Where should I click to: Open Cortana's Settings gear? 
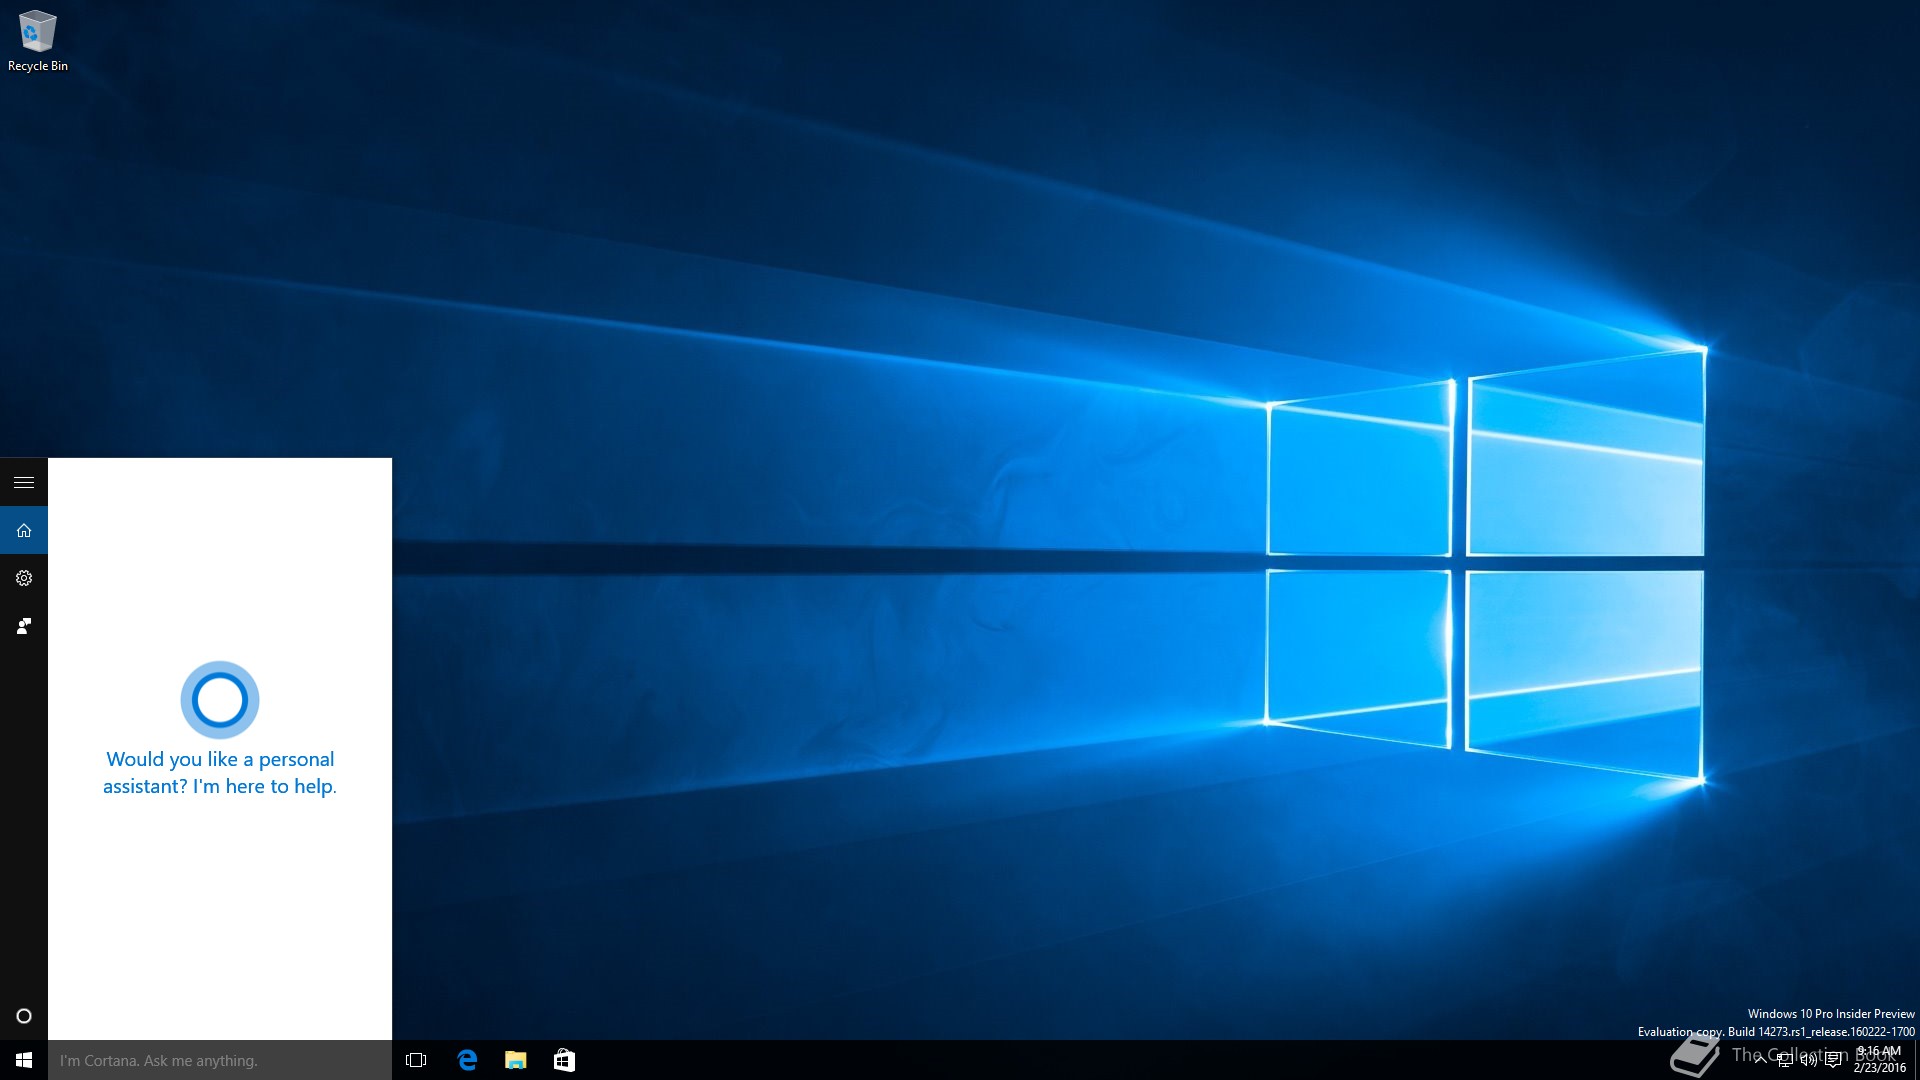(24, 578)
